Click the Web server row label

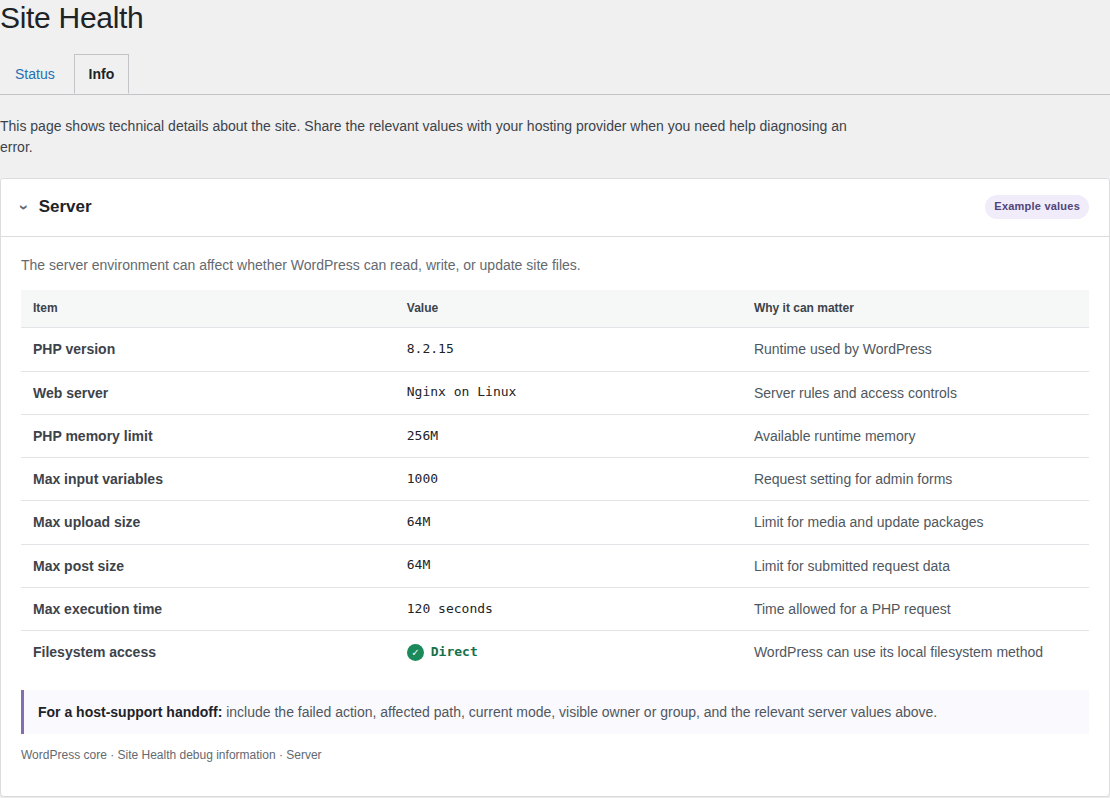tap(70, 393)
